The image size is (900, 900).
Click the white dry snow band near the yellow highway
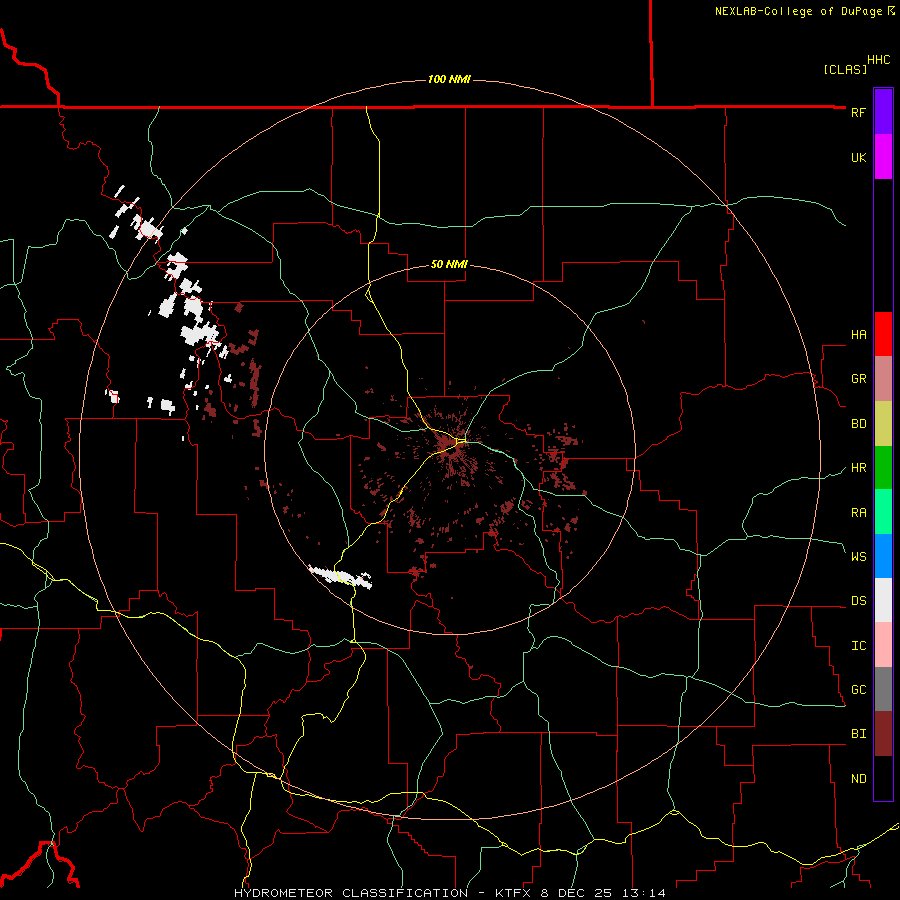(x=340, y=576)
